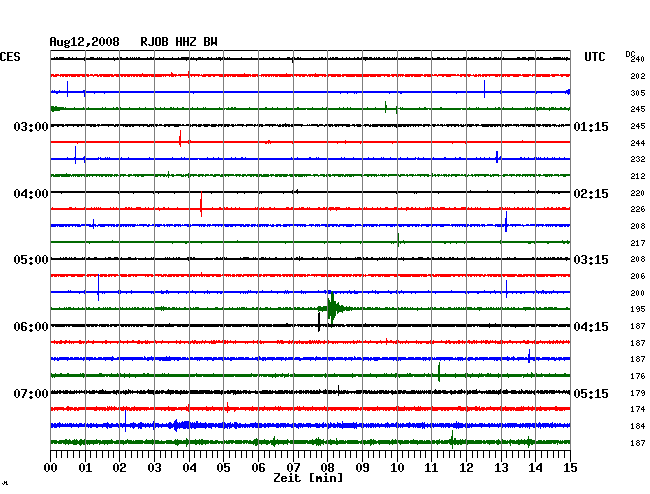Click the DC value 232
The width and height of the screenshot is (650, 494).
[638, 159]
